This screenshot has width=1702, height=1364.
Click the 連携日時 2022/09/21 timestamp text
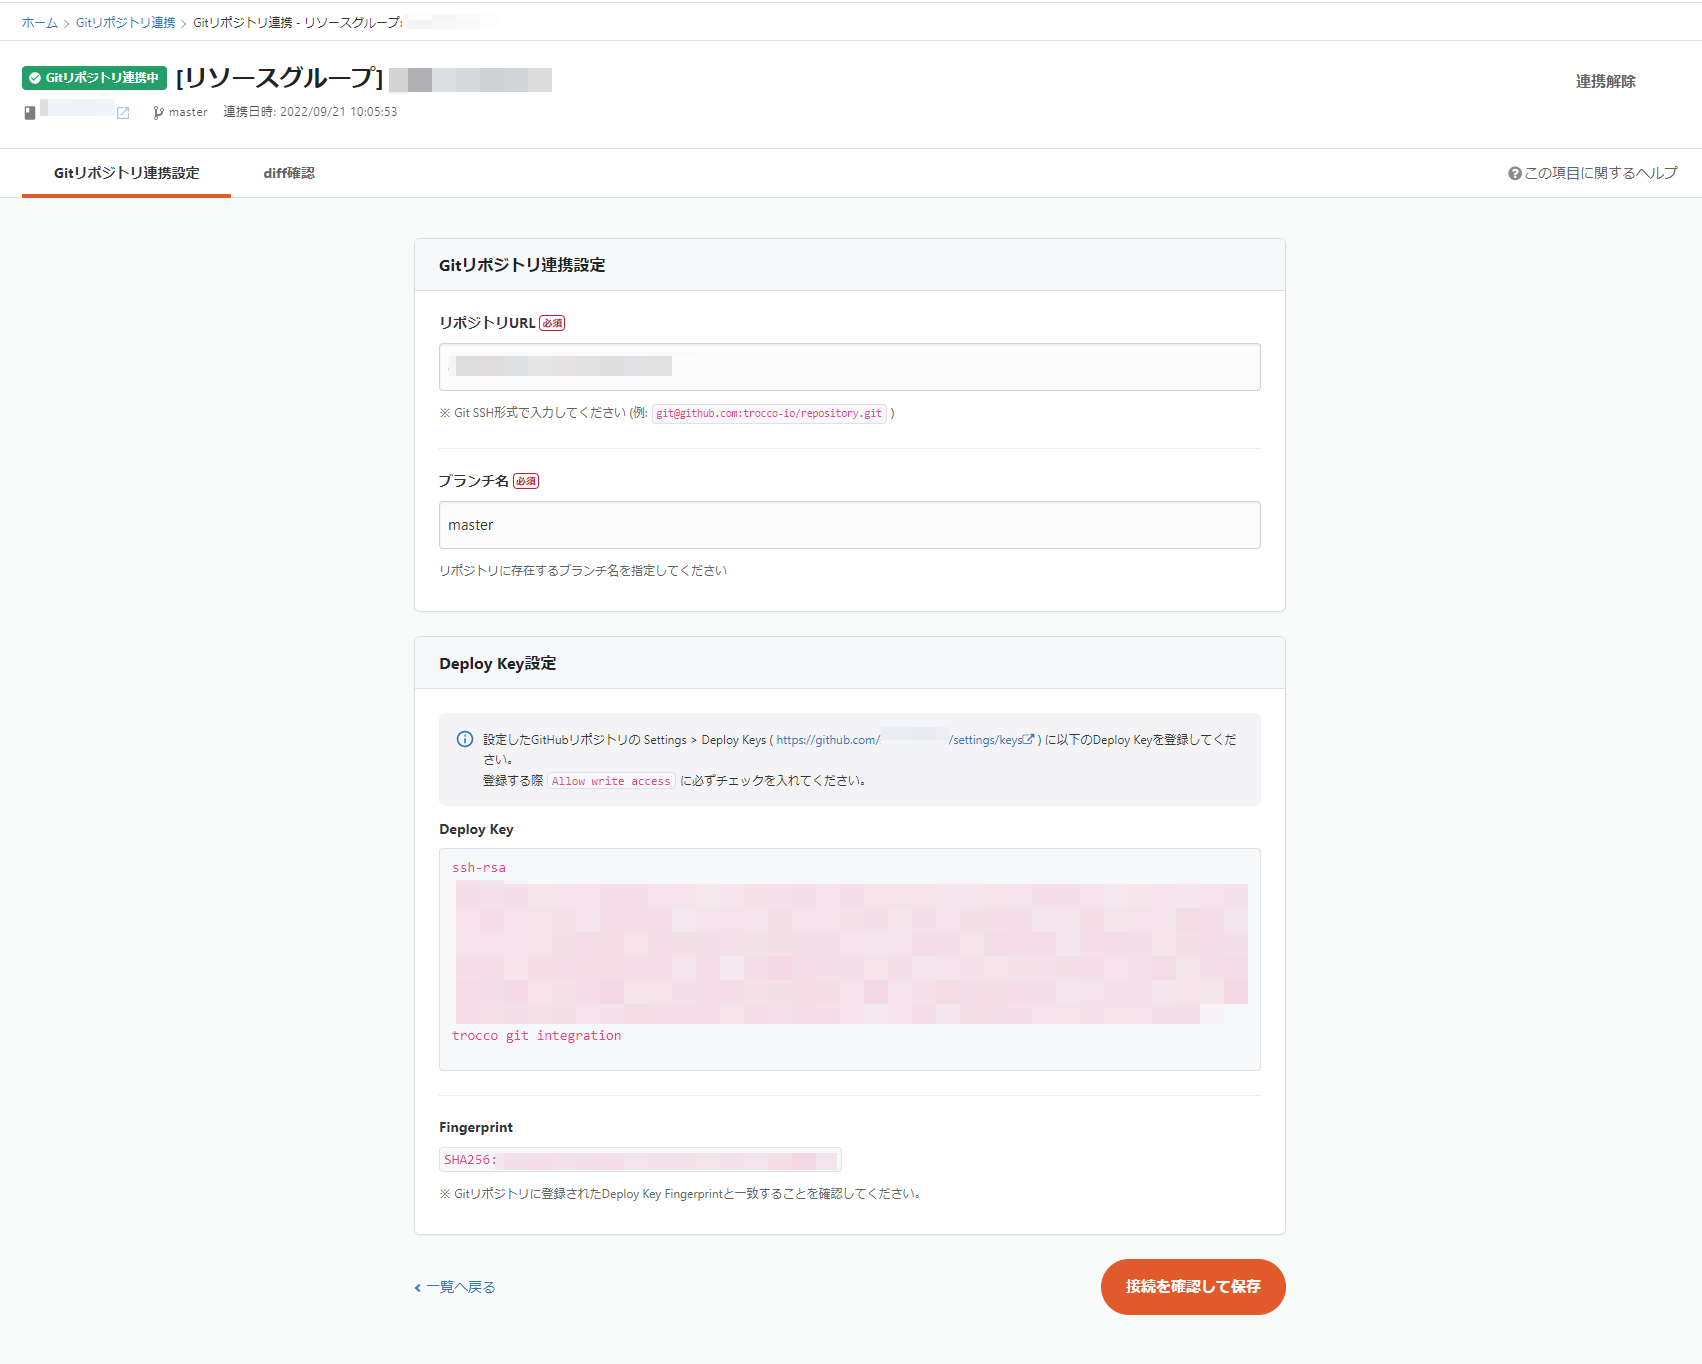[310, 112]
